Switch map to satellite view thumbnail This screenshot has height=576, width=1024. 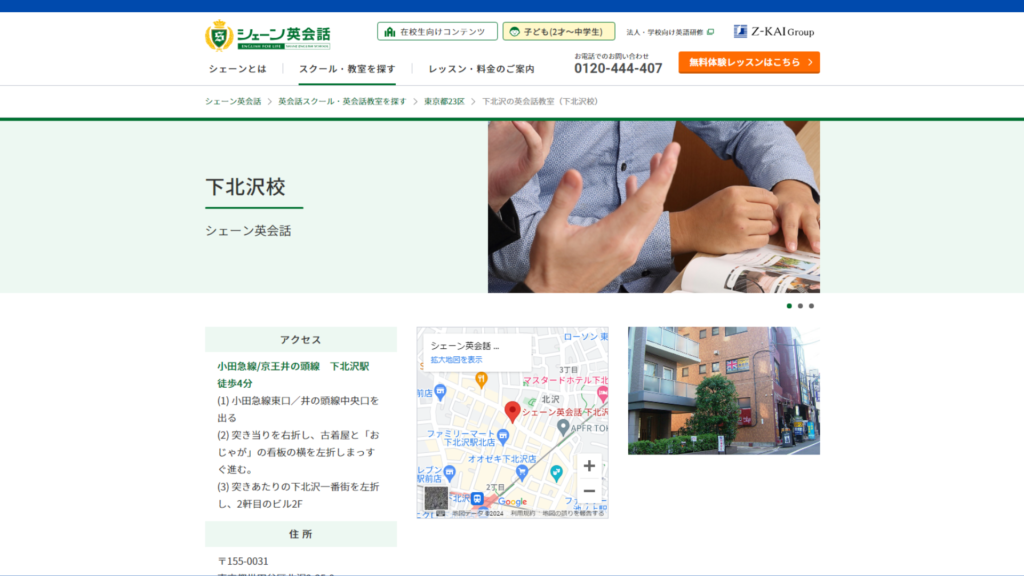point(436,498)
